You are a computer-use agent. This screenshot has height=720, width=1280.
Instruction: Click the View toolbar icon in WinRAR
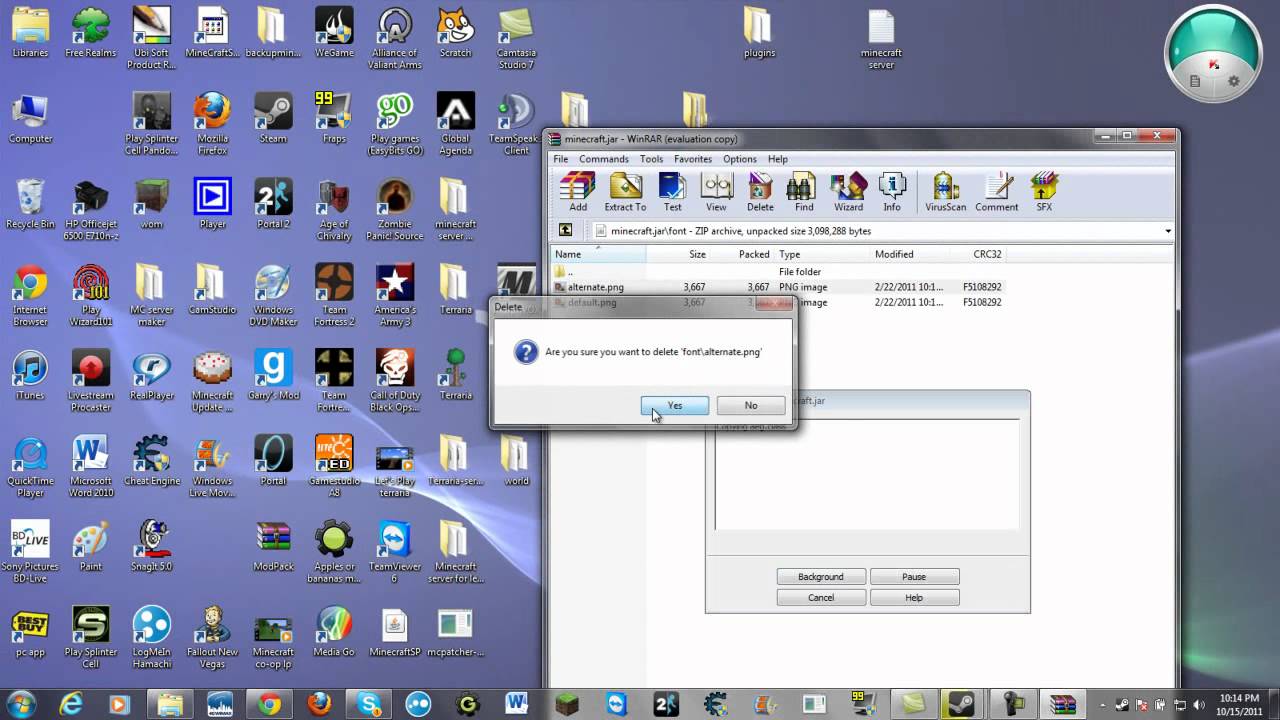[x=716, y=192]
